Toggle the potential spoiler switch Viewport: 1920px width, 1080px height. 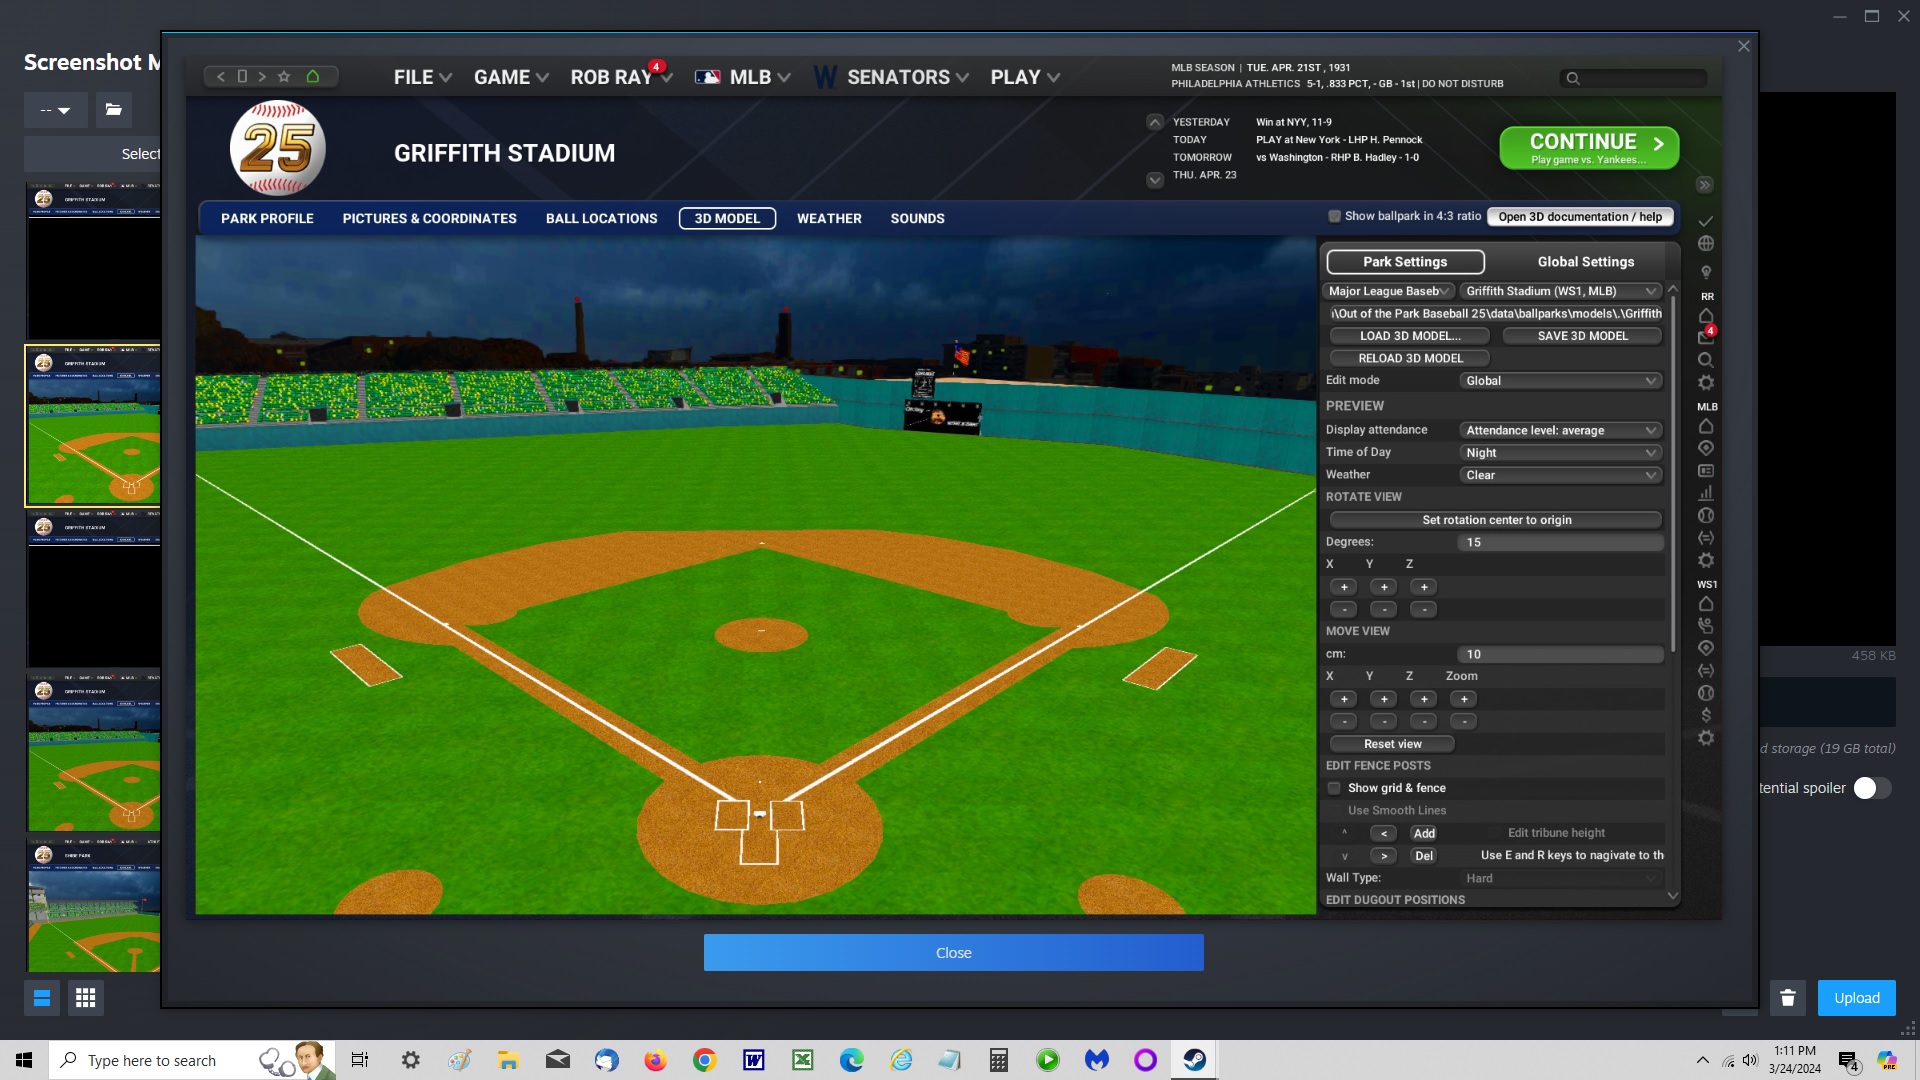[x=1871, y=788]
